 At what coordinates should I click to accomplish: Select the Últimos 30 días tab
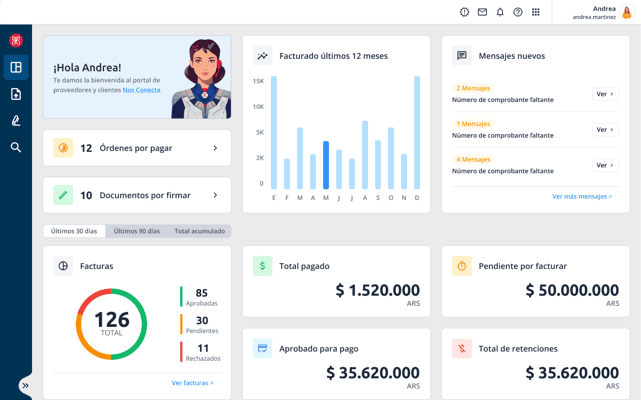click(x=74, y=231)
